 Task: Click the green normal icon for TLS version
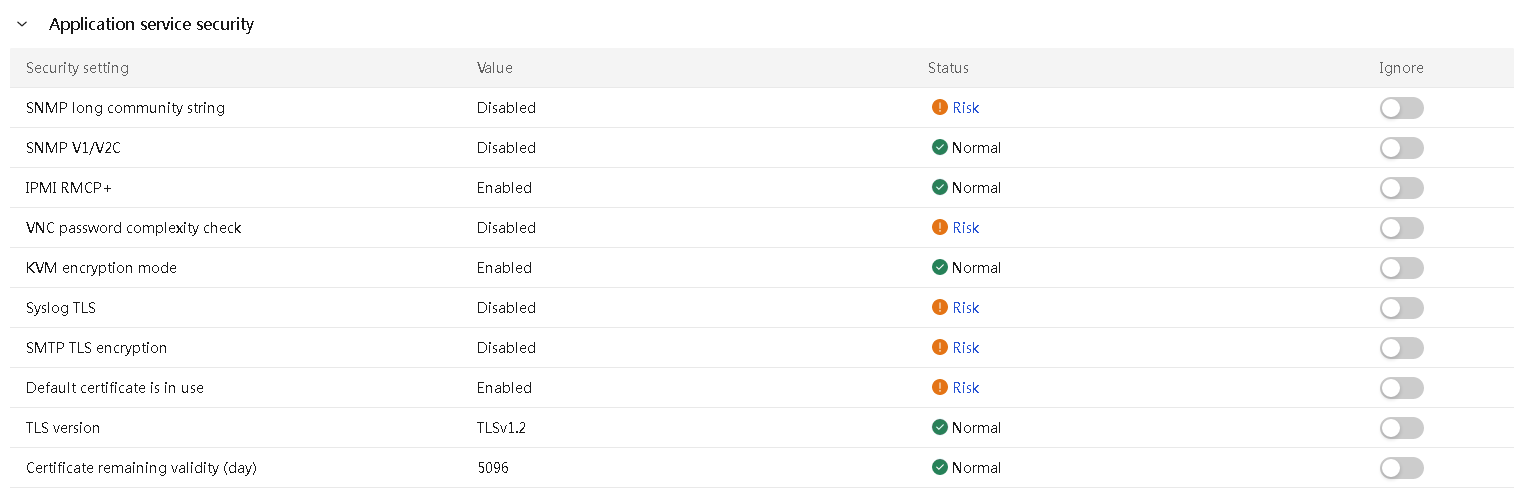click(939, 427)
